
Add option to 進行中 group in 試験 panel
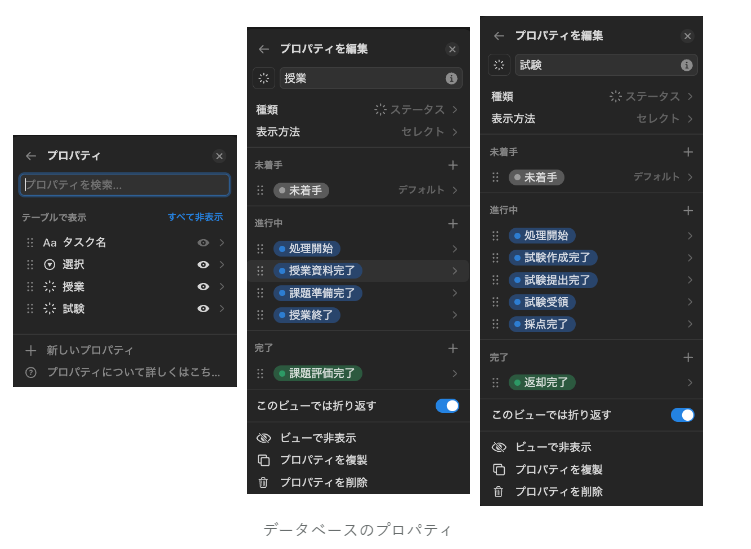coord(688,211)
